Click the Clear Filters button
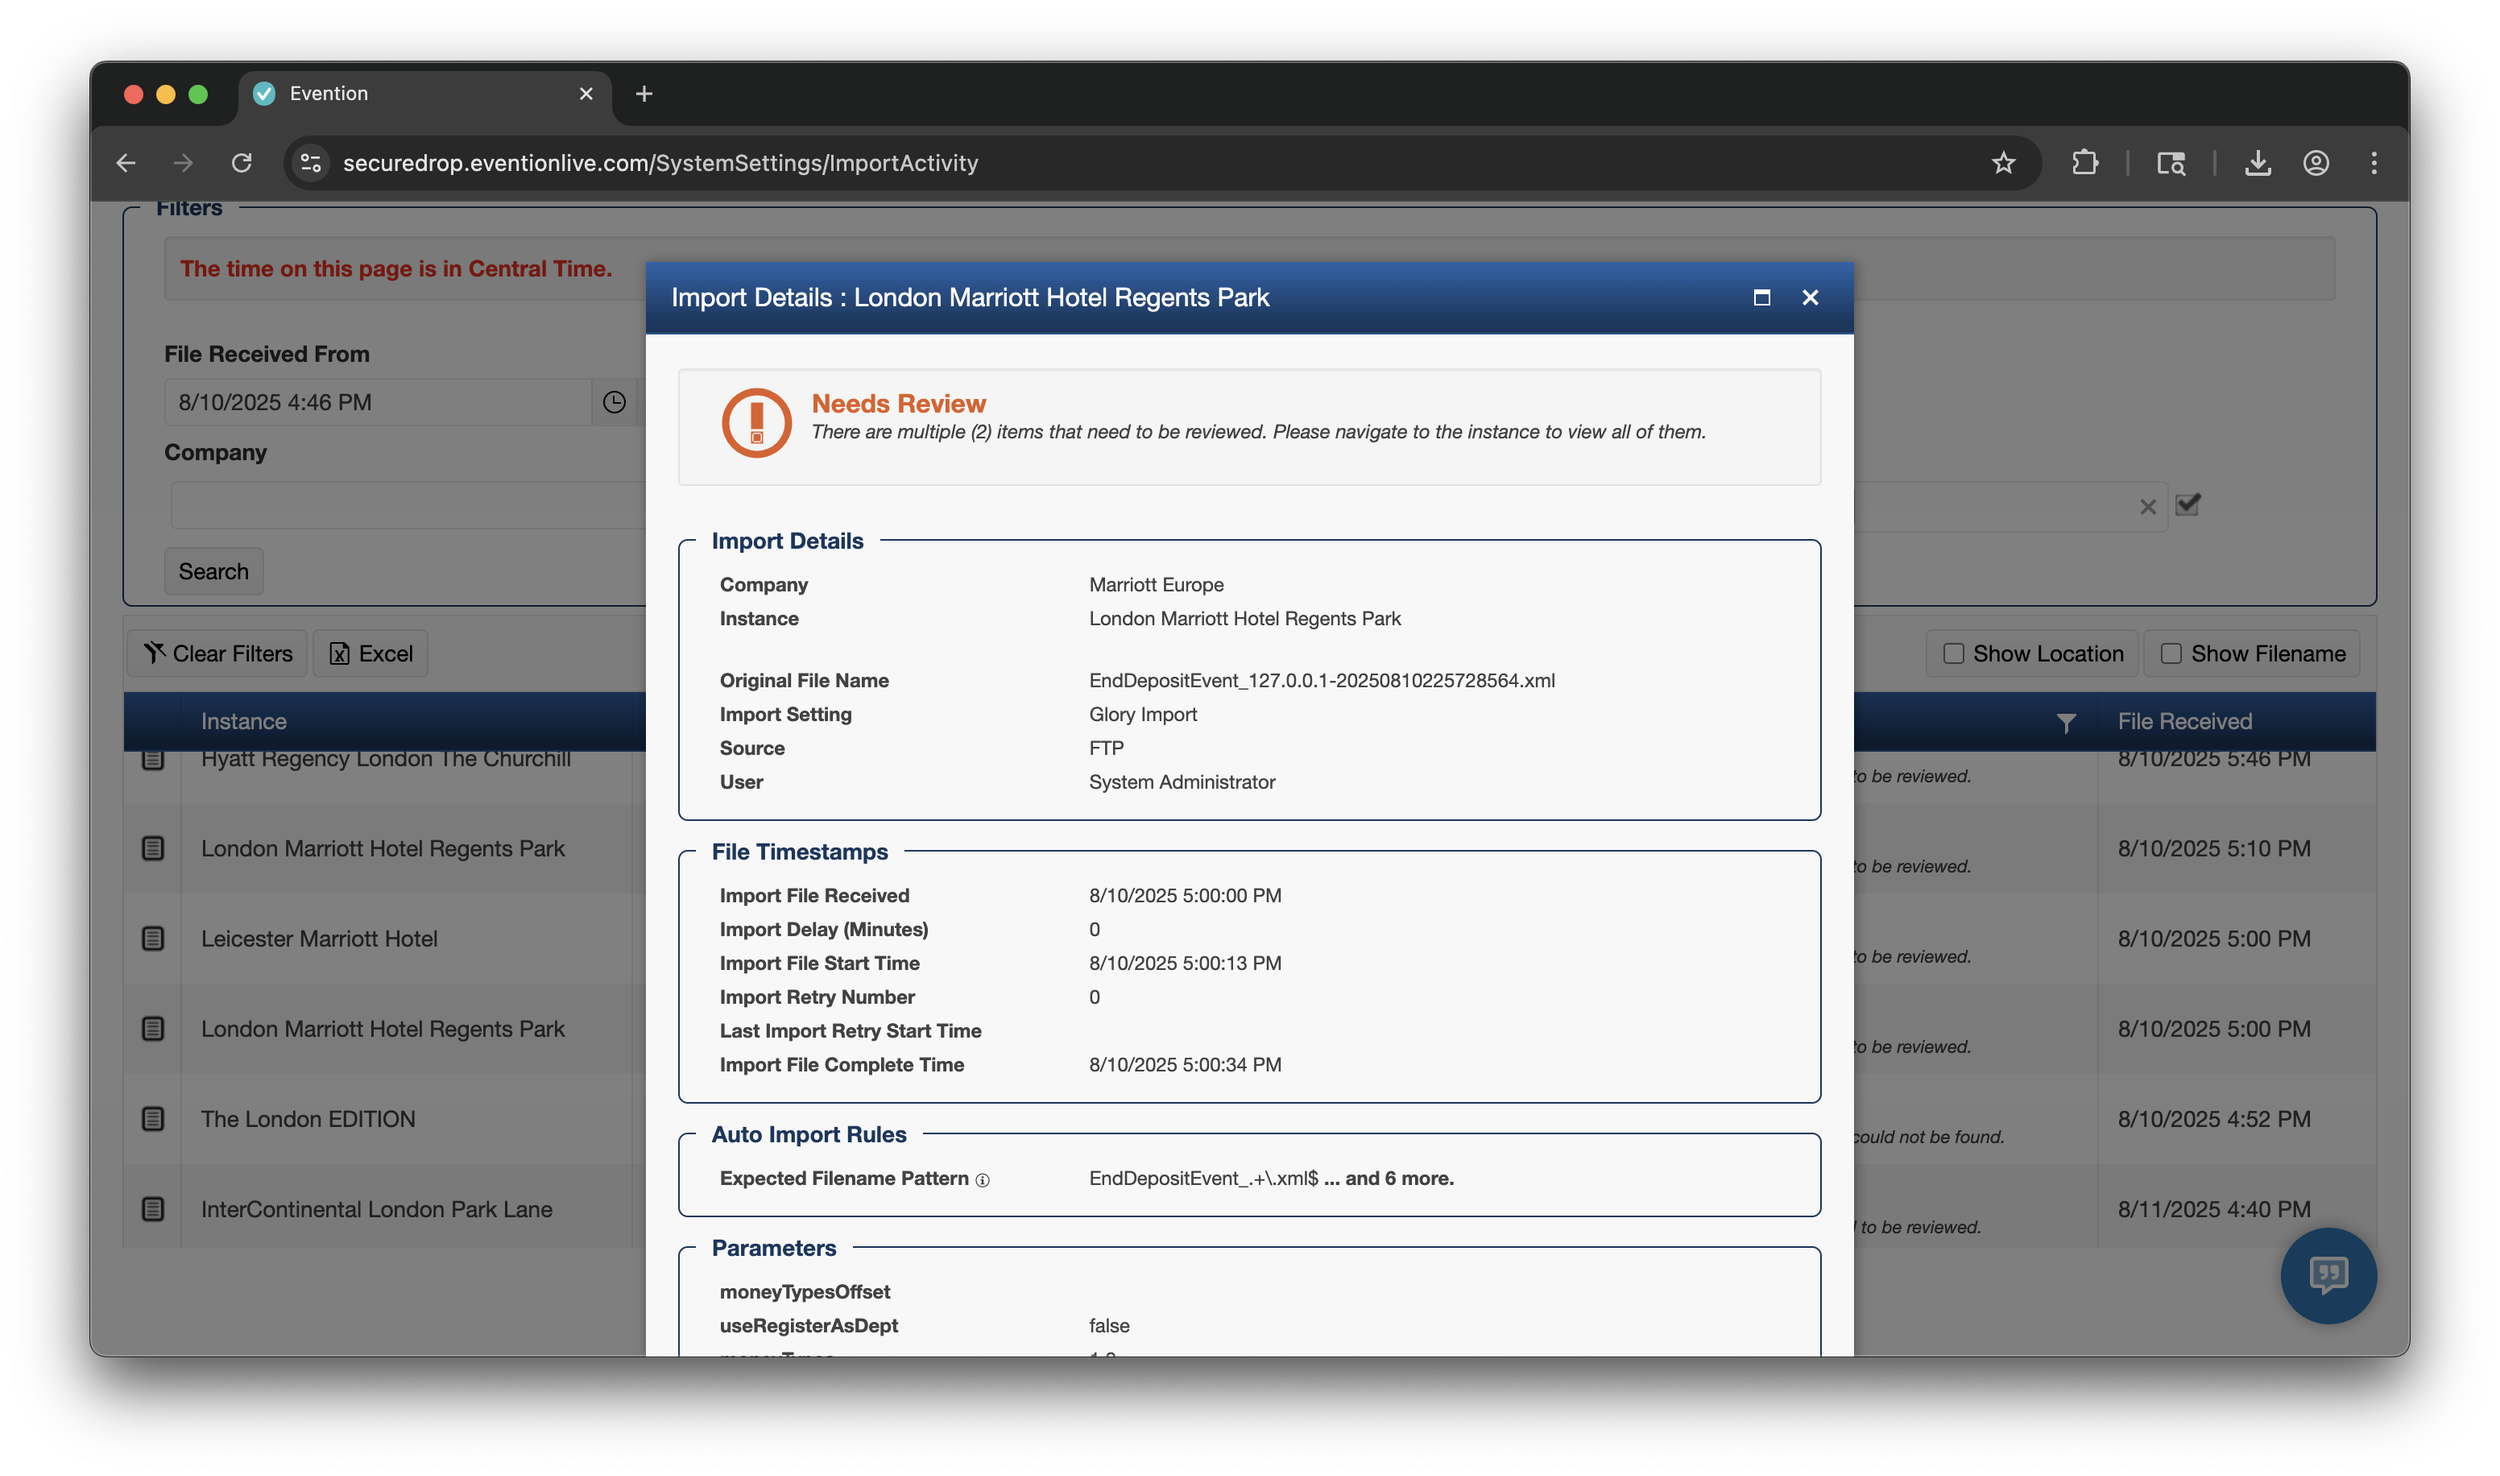Viewport: 2500px width, 1476px height. click(x=218, y=653)
